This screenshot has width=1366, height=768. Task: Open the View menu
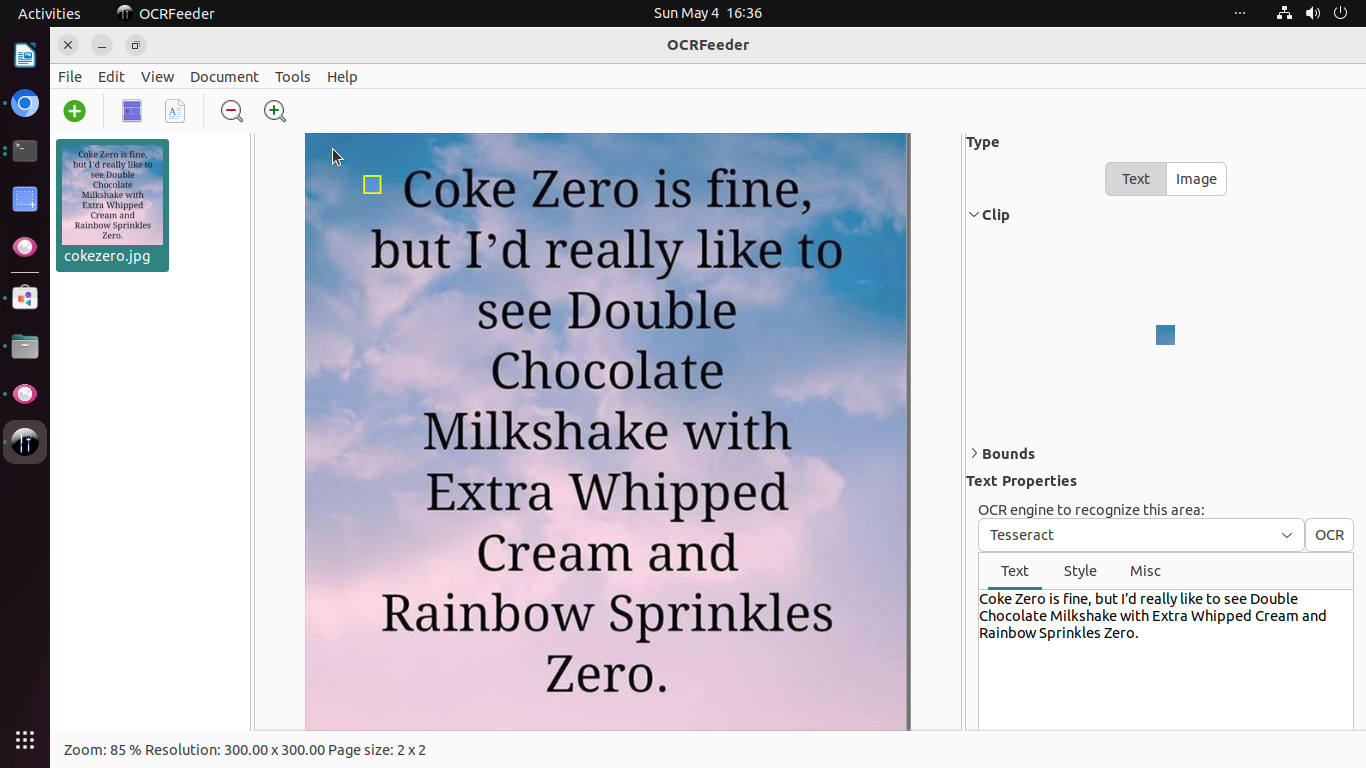click(157, 77)
